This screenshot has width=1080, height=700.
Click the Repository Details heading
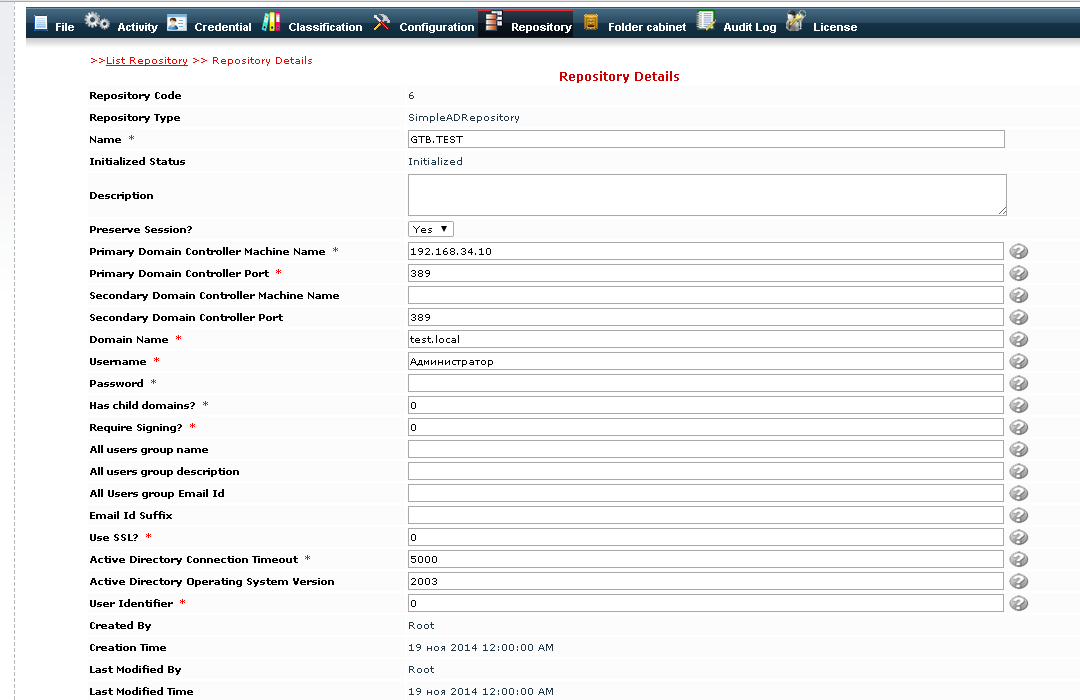point(619,76)
